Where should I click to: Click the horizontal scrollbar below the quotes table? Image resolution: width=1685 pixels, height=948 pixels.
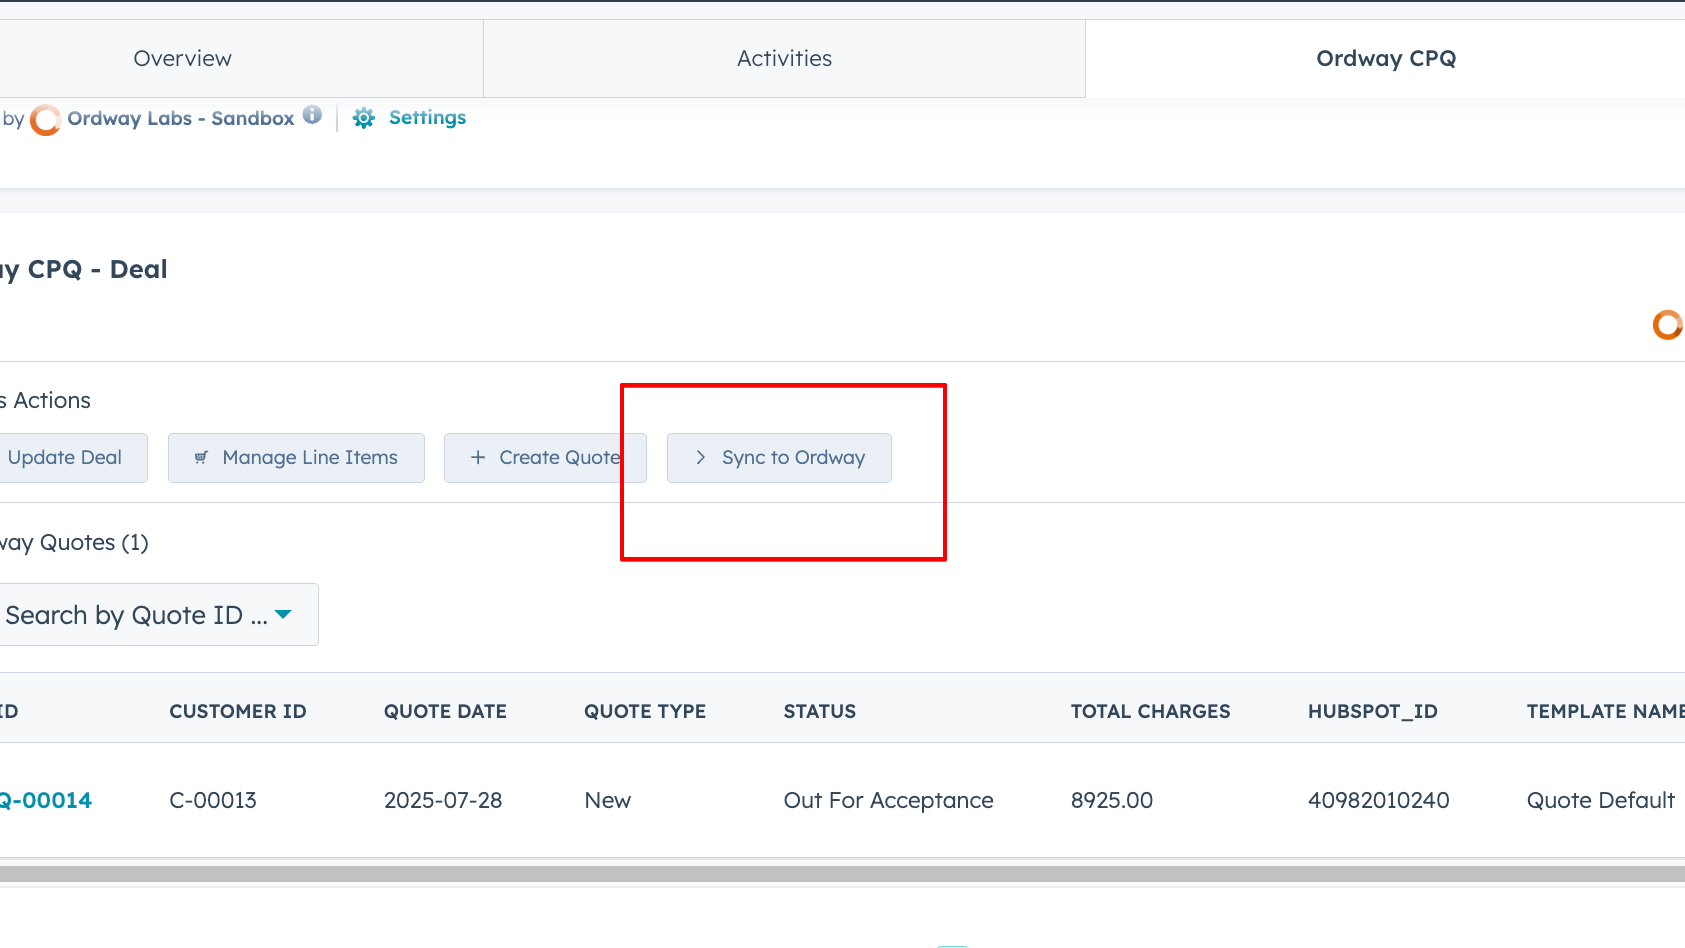click(x=842, y=874)
